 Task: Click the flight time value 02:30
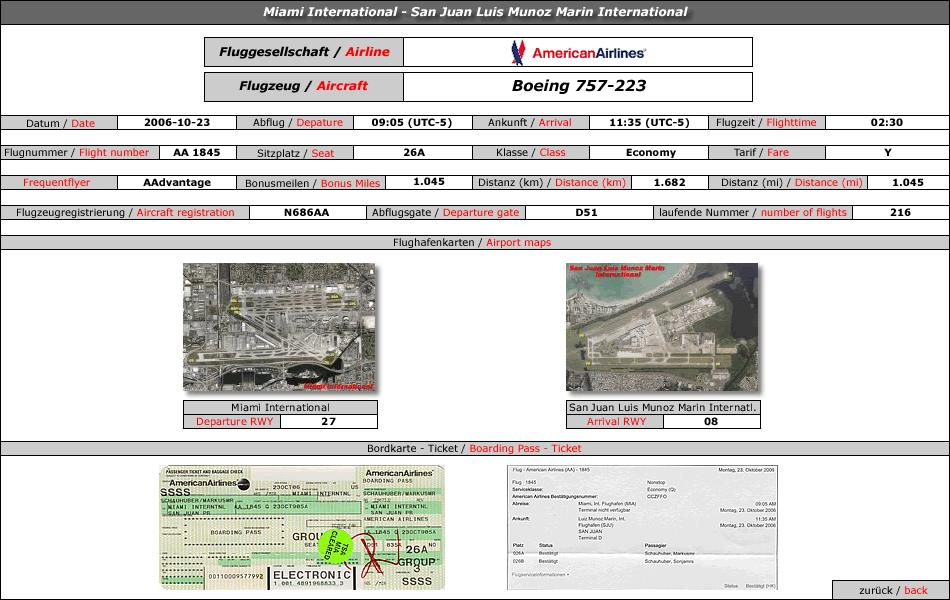click(887, 122)
